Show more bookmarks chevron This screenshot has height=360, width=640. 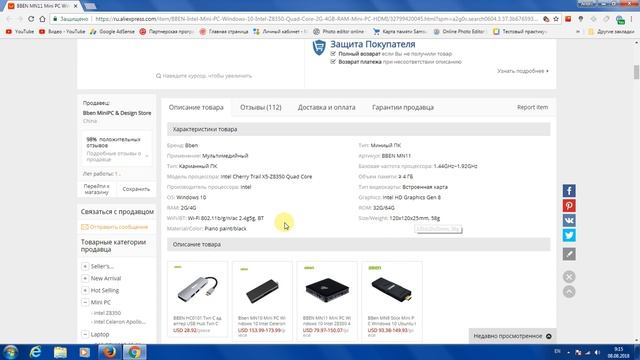(578, 31)
